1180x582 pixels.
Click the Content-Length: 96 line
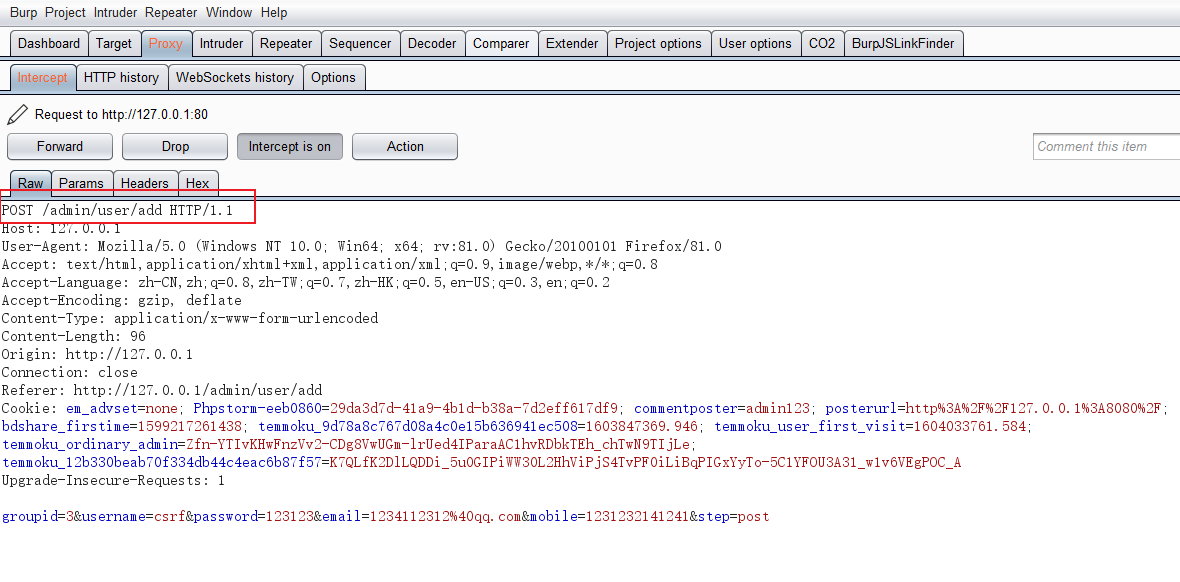pos(74,337)
